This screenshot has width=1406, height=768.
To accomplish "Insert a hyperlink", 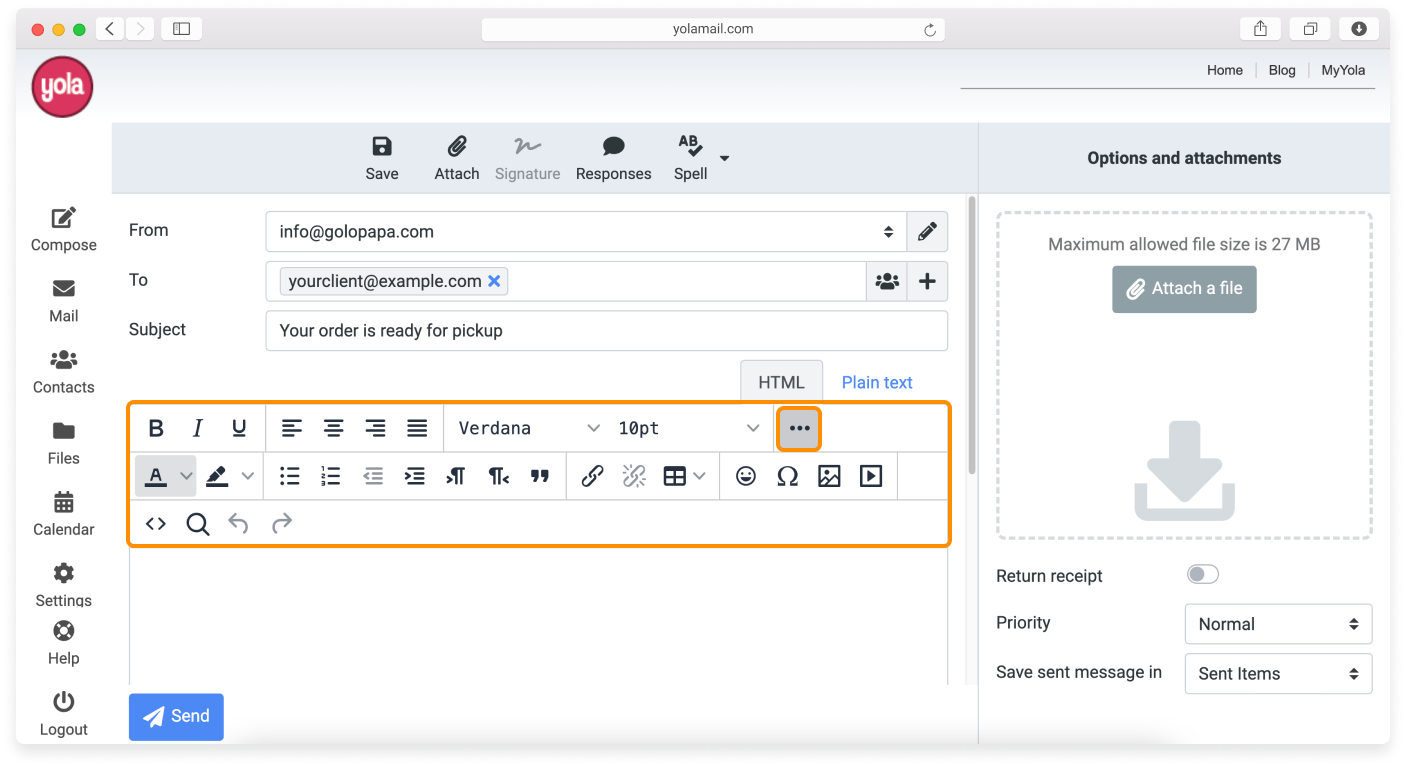I will [591, 476].
